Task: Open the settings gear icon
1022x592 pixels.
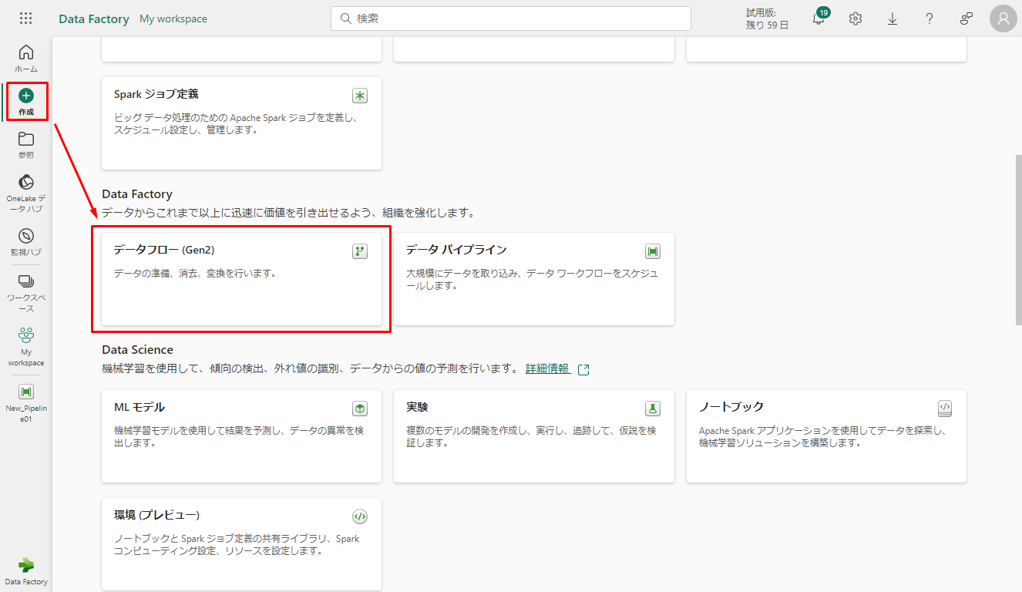Action: 855,19
